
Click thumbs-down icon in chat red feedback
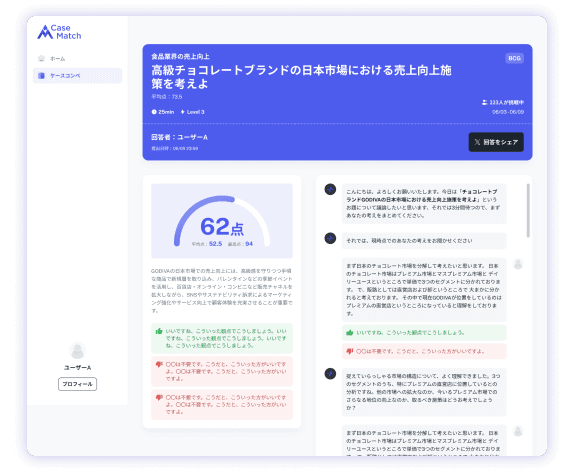(x=350, y=351)
